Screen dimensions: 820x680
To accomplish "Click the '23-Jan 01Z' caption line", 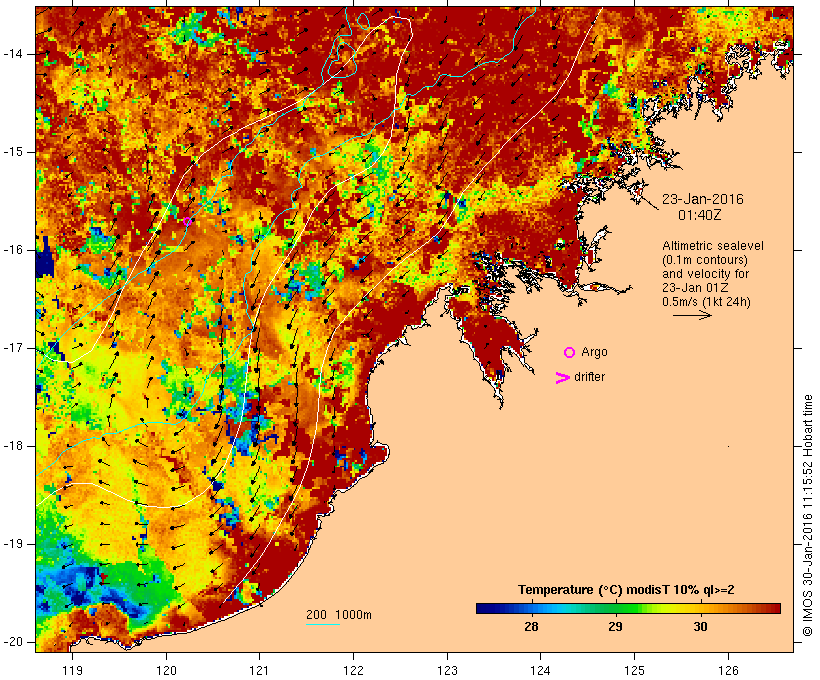I will [695, 288].
